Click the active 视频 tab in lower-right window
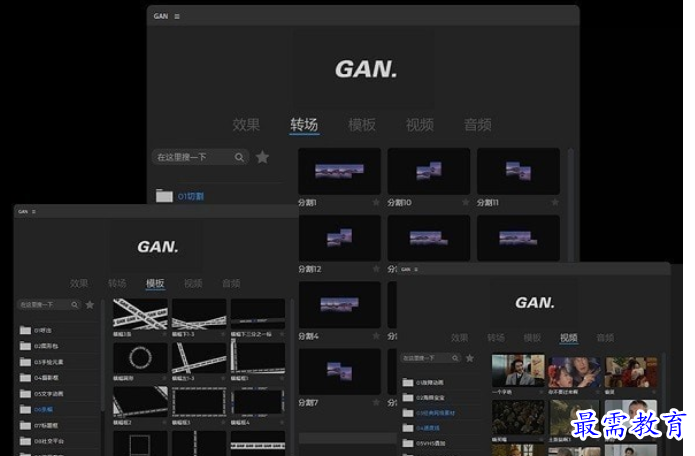Viewport: 695px width, 456px height. 569,338
